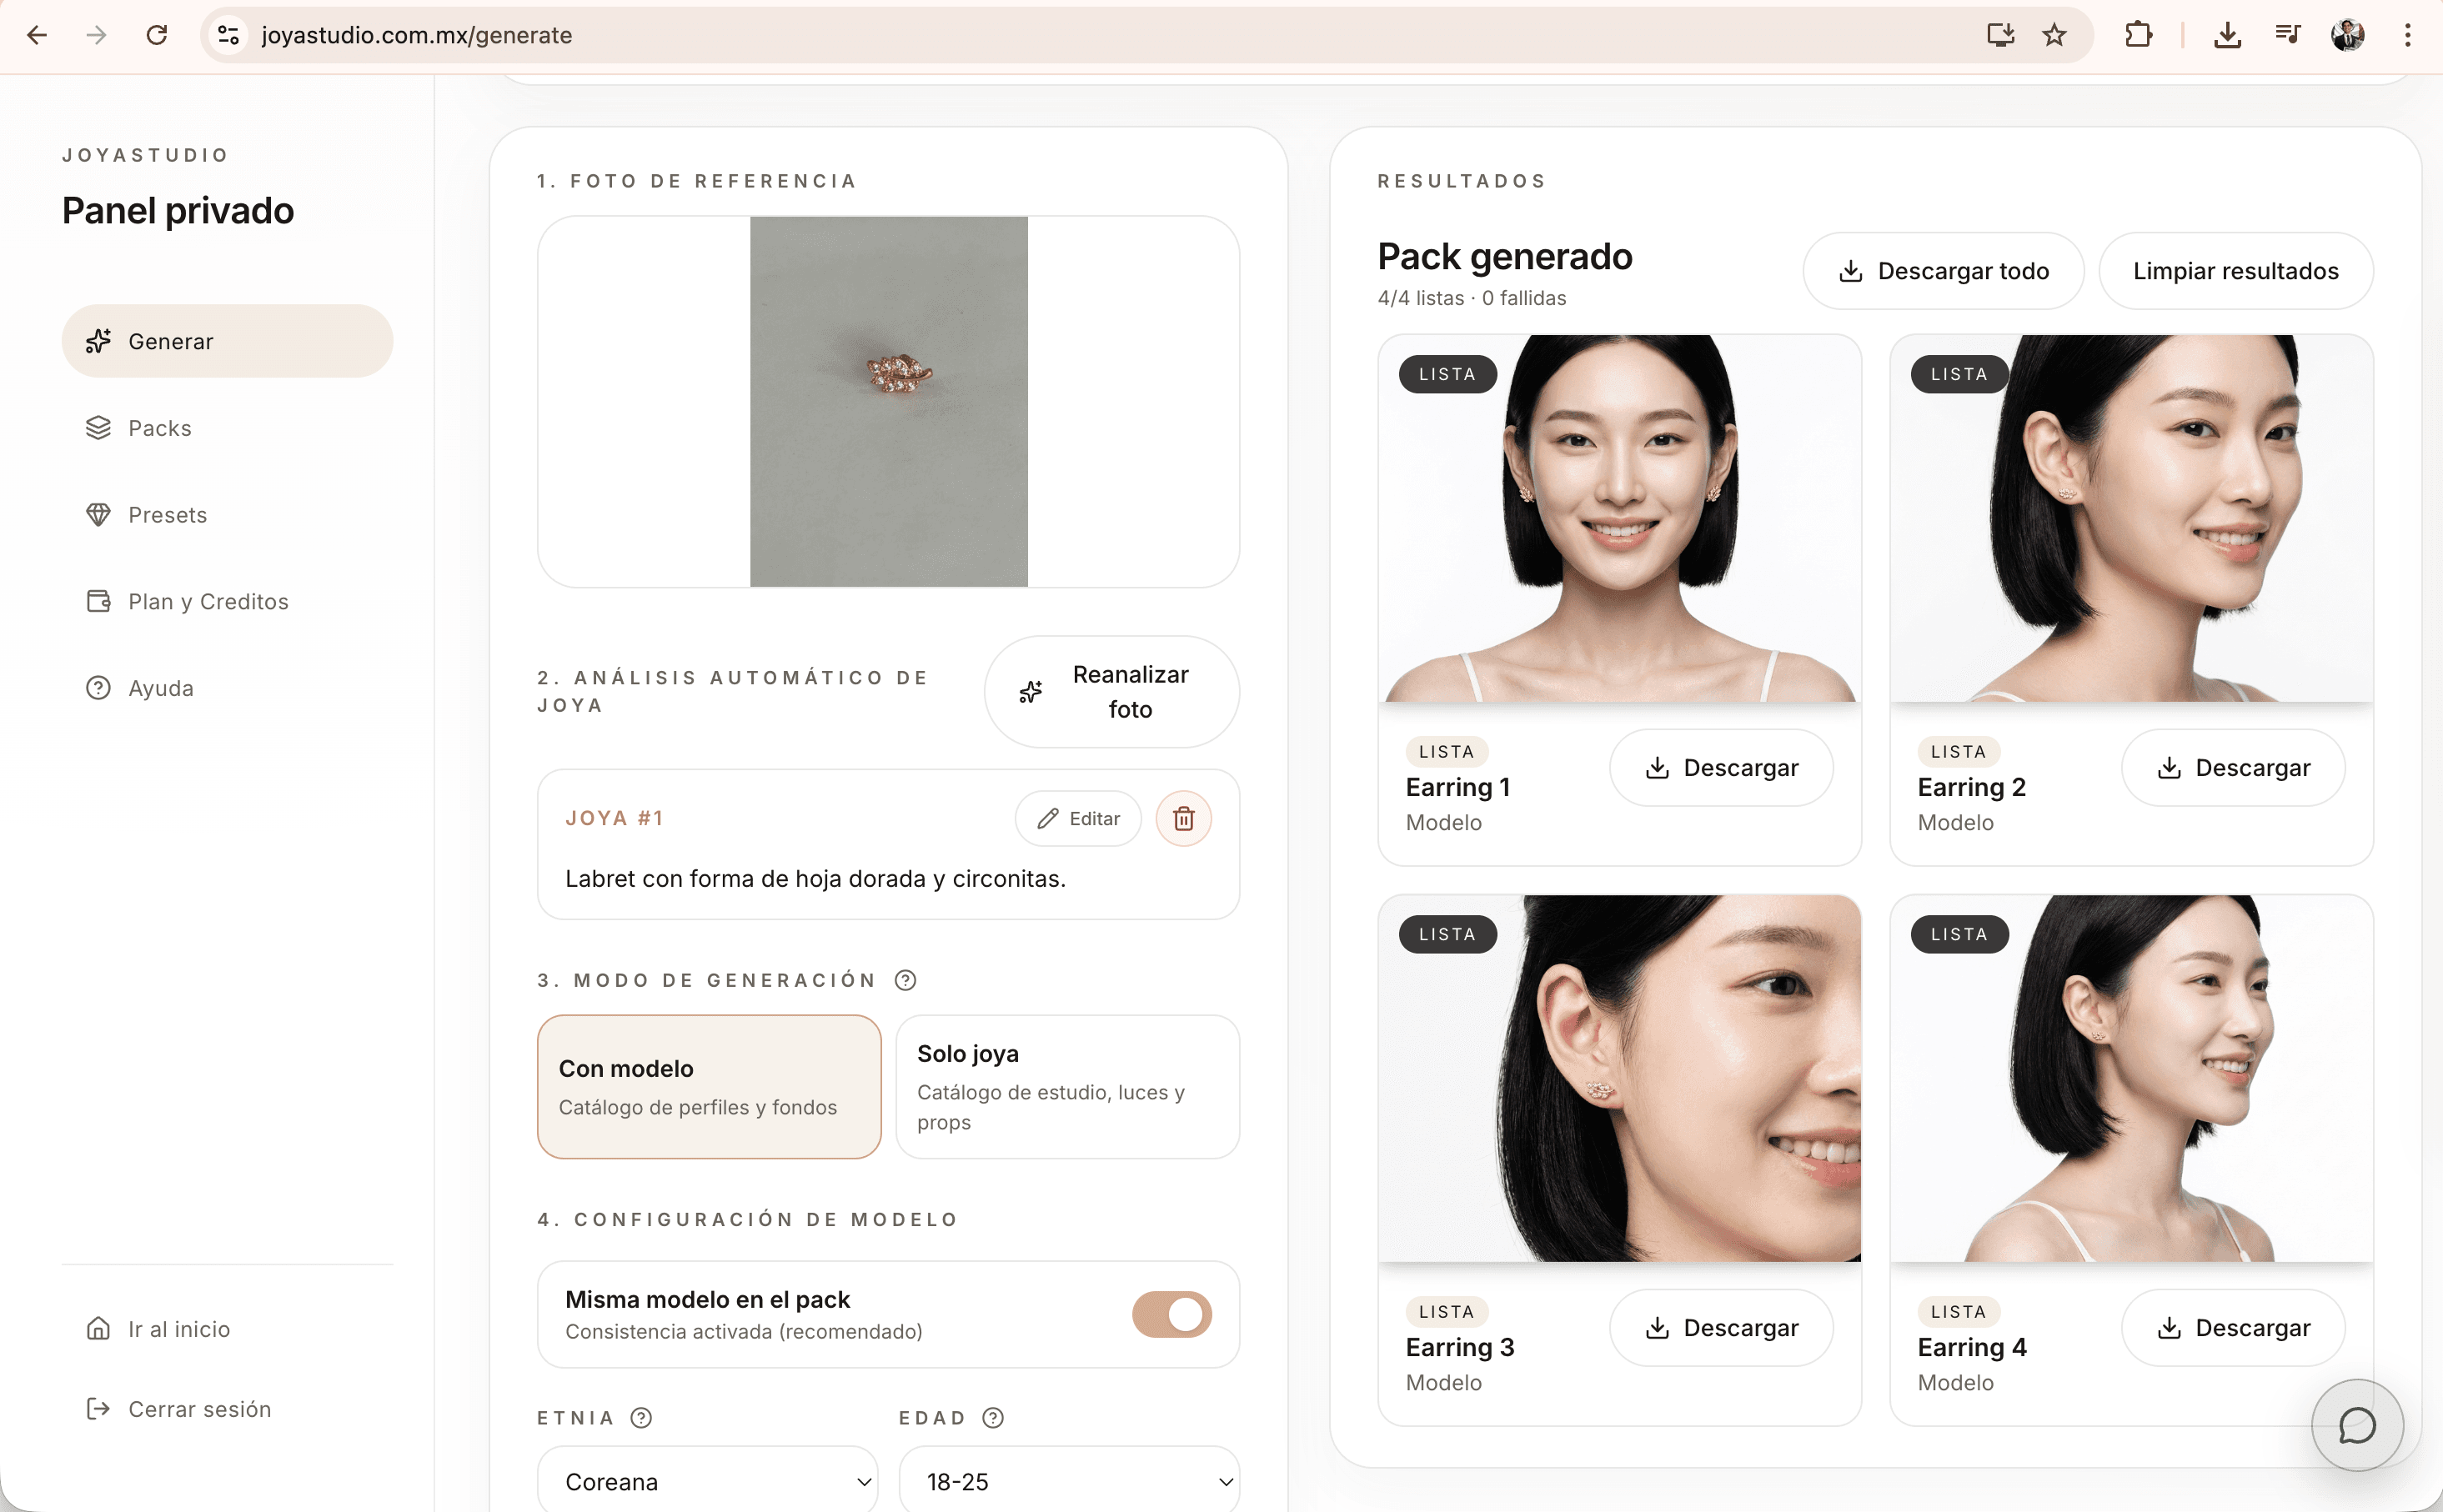Toggle Misma modelo en el pack switch

(x=1171, y=1314)
